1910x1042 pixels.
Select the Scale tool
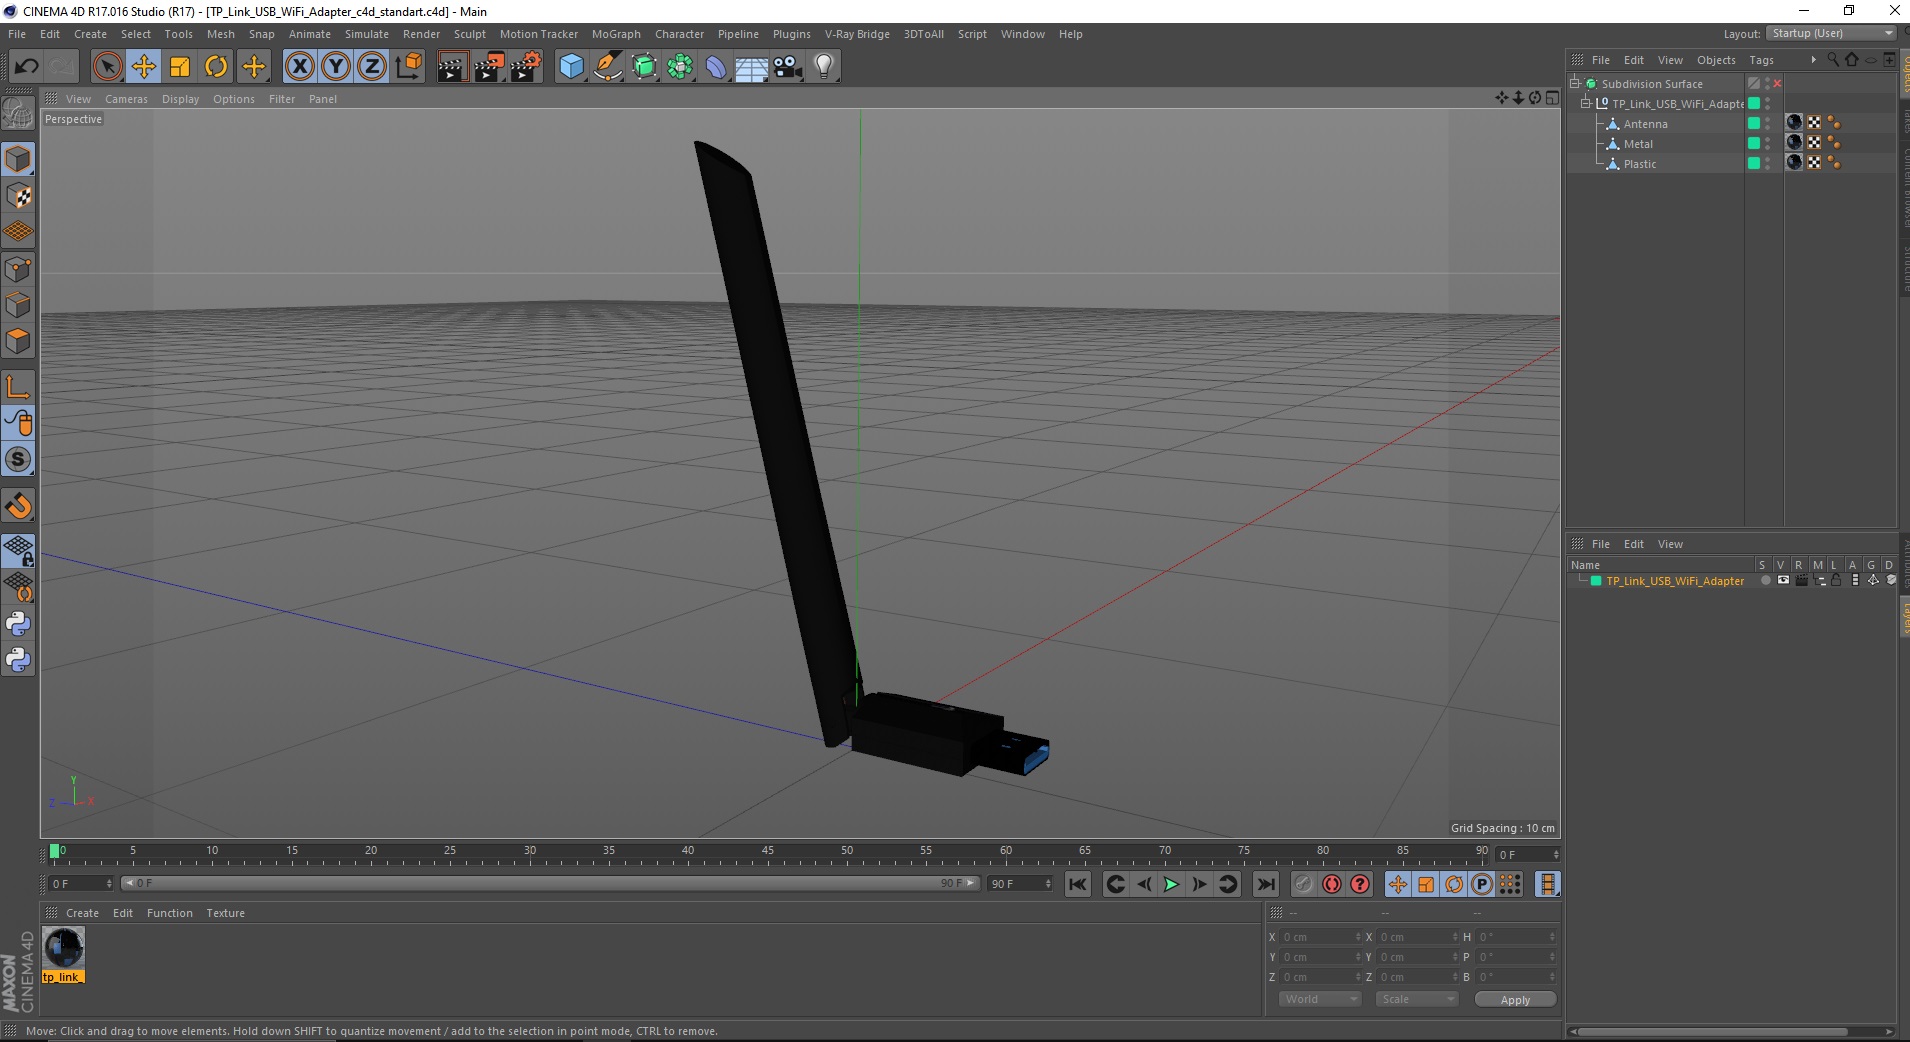180,67
